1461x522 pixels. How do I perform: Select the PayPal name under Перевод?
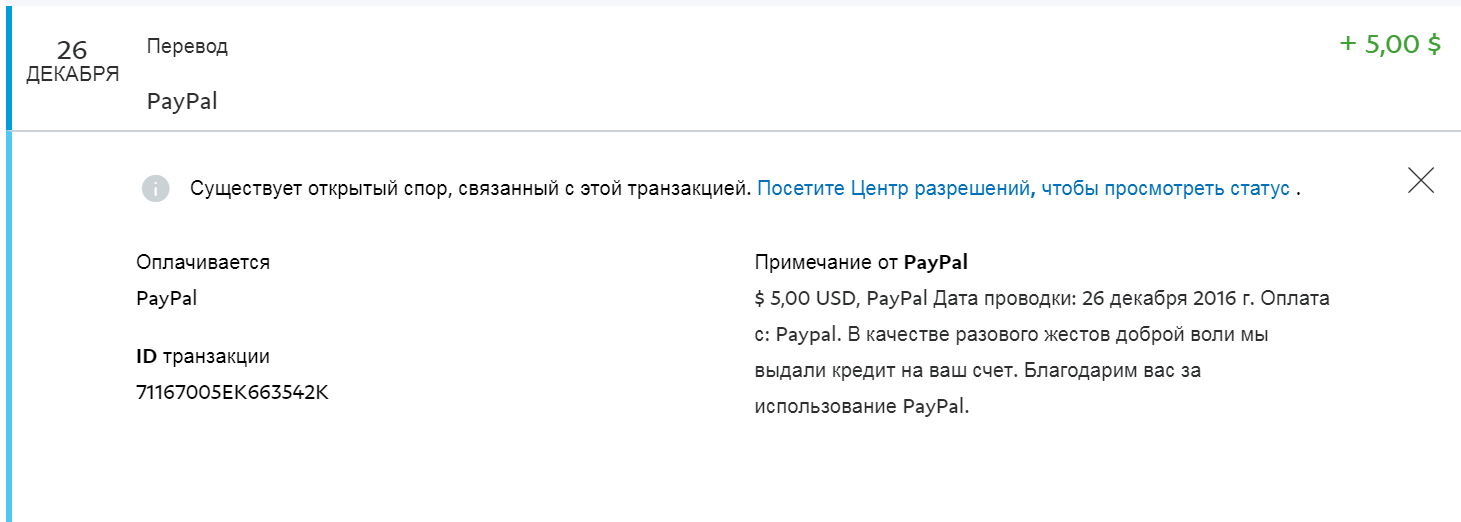pos(182,101)
